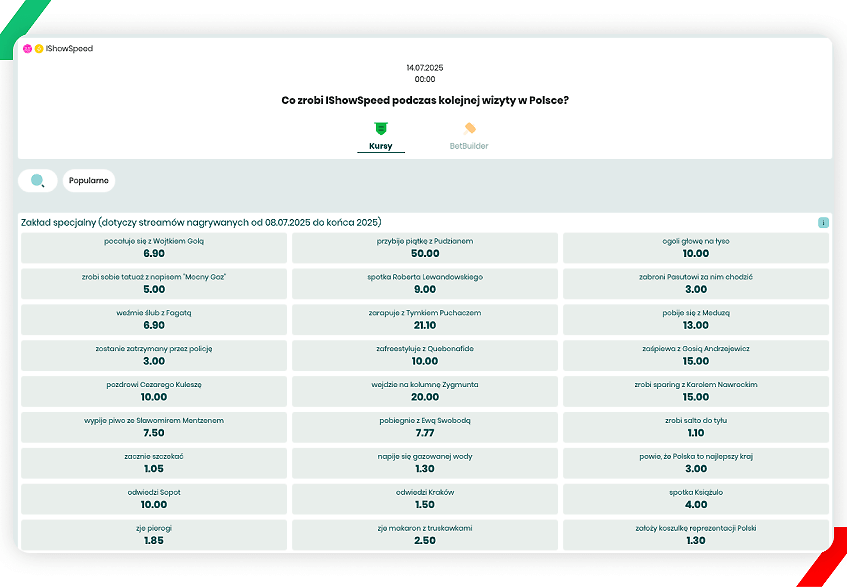The height and width of the screenshot is (587, 847).
Task: Choose pozdrowi Cezarego Kuleszę bet
Action: pyautogui.click(x=154, y=392)
